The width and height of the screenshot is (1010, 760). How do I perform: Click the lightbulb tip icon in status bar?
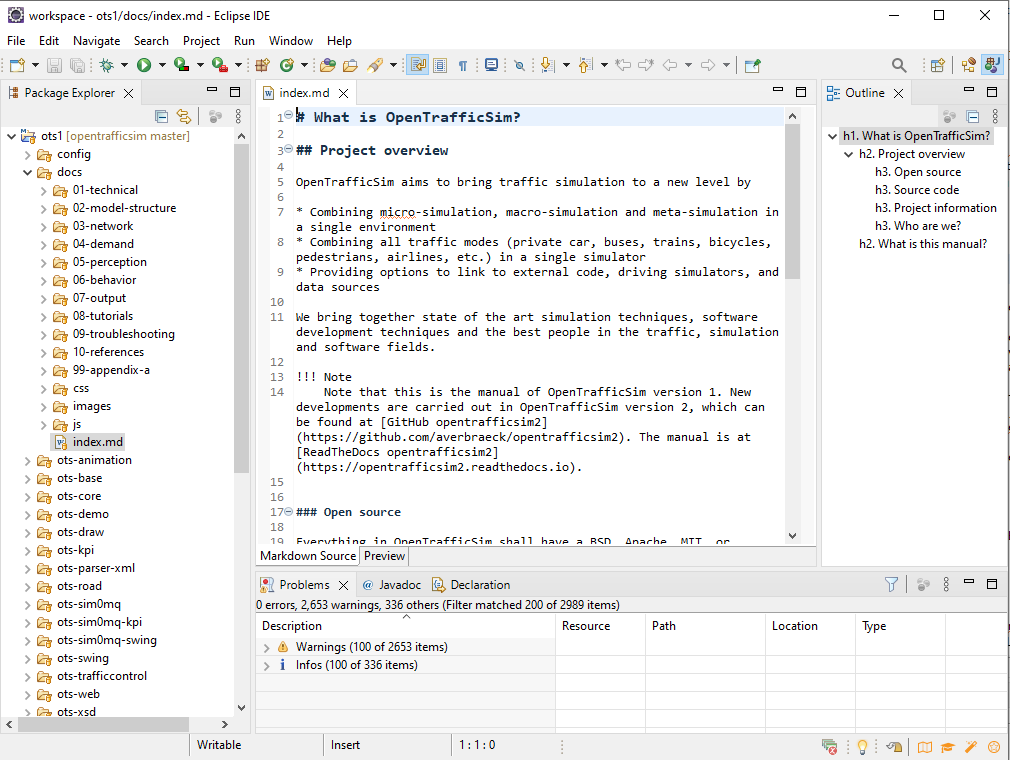pyautogui.click(x=862, y=746)
